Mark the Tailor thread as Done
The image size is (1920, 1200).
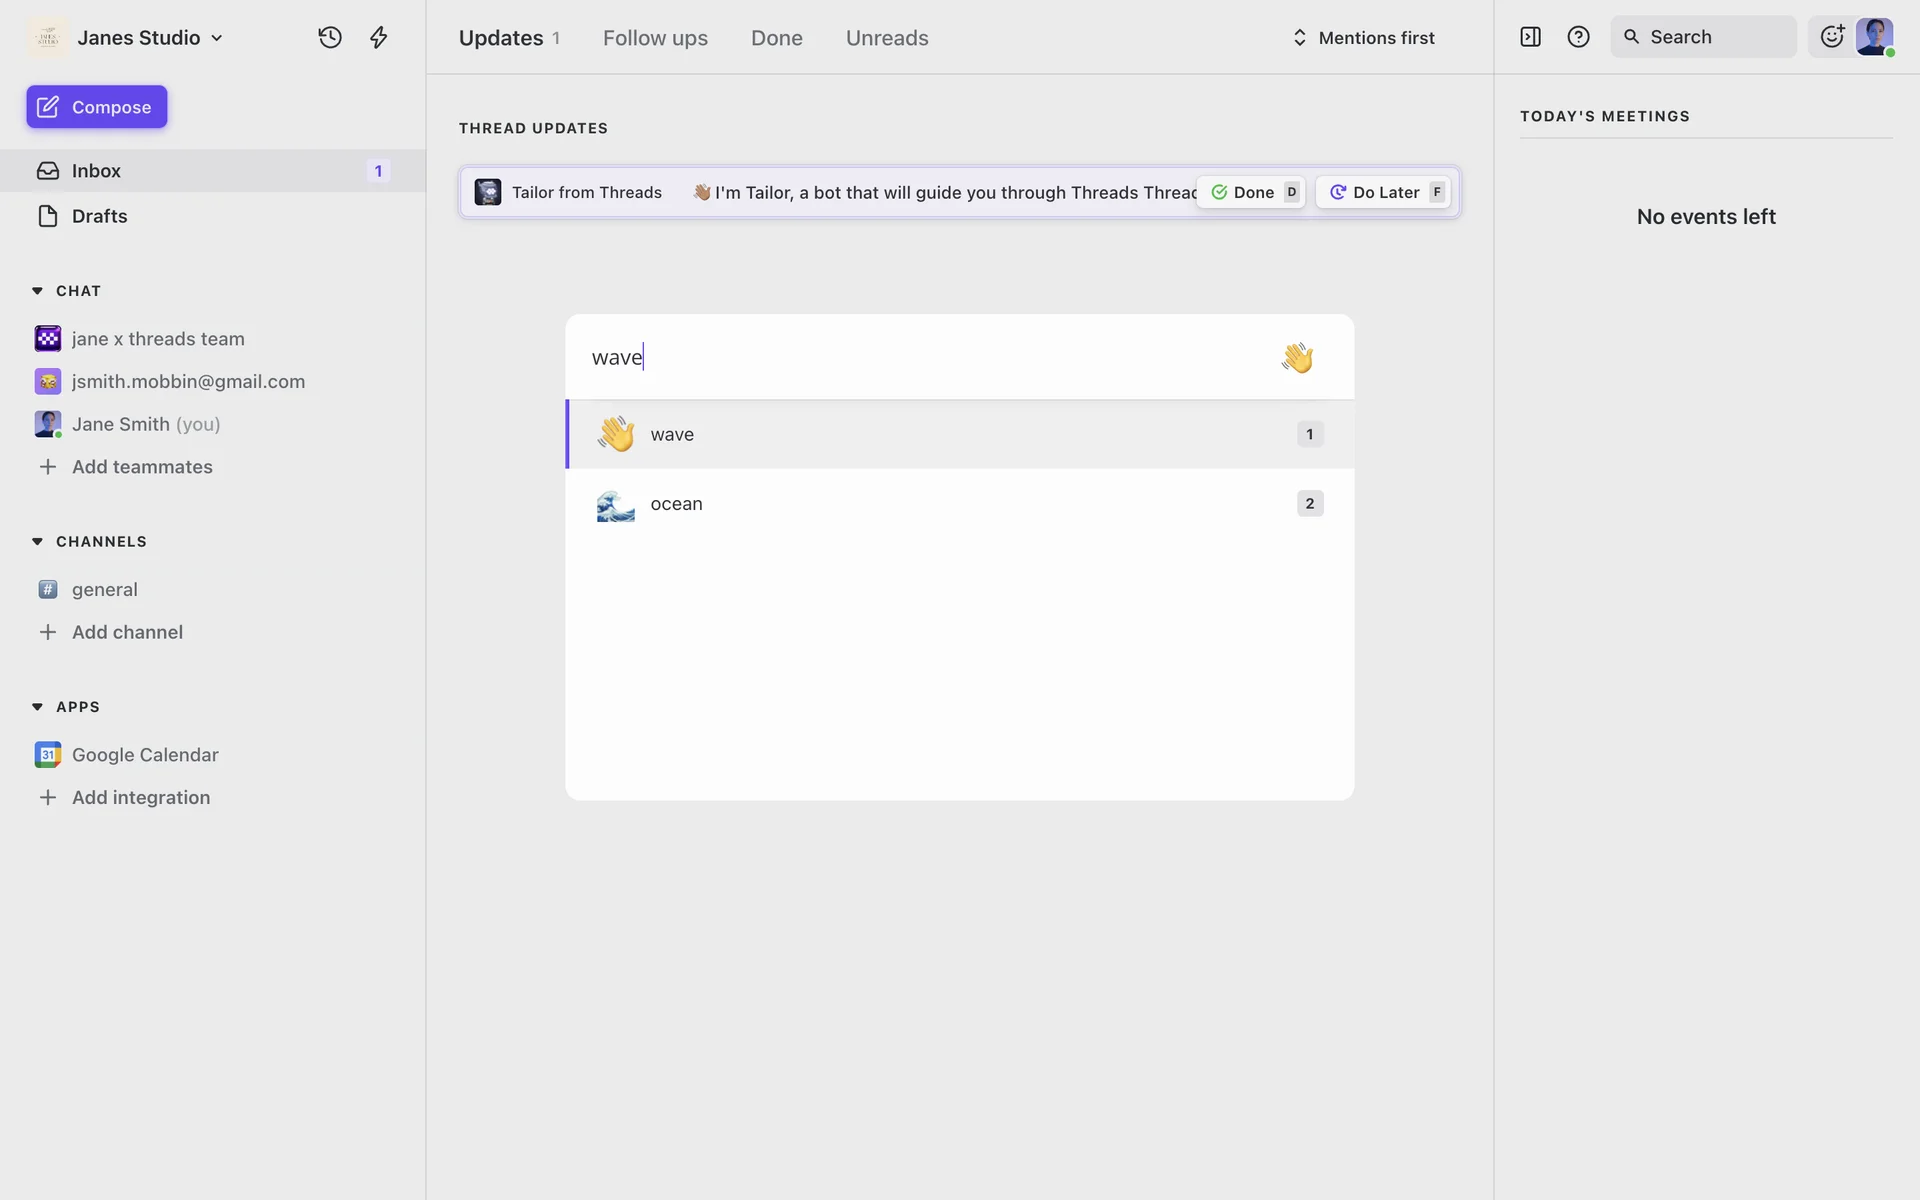[1252, 192]
